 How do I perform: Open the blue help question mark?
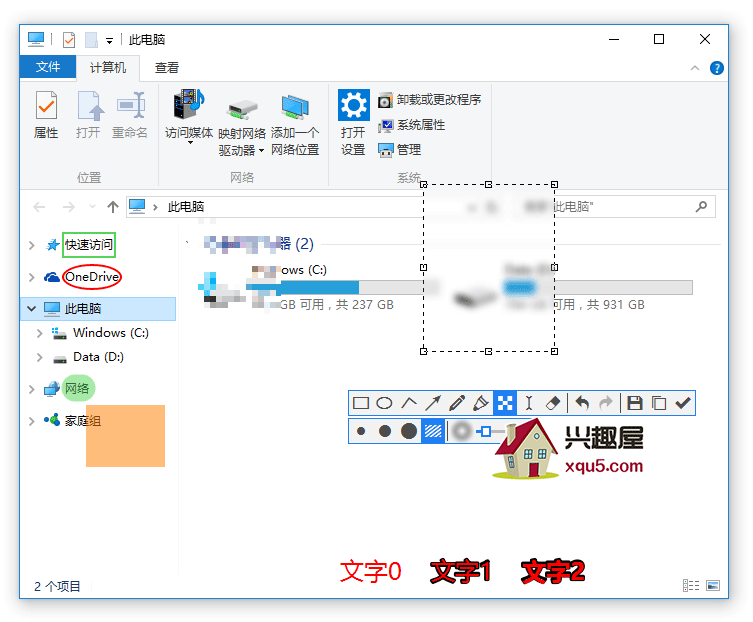point(717,68)
